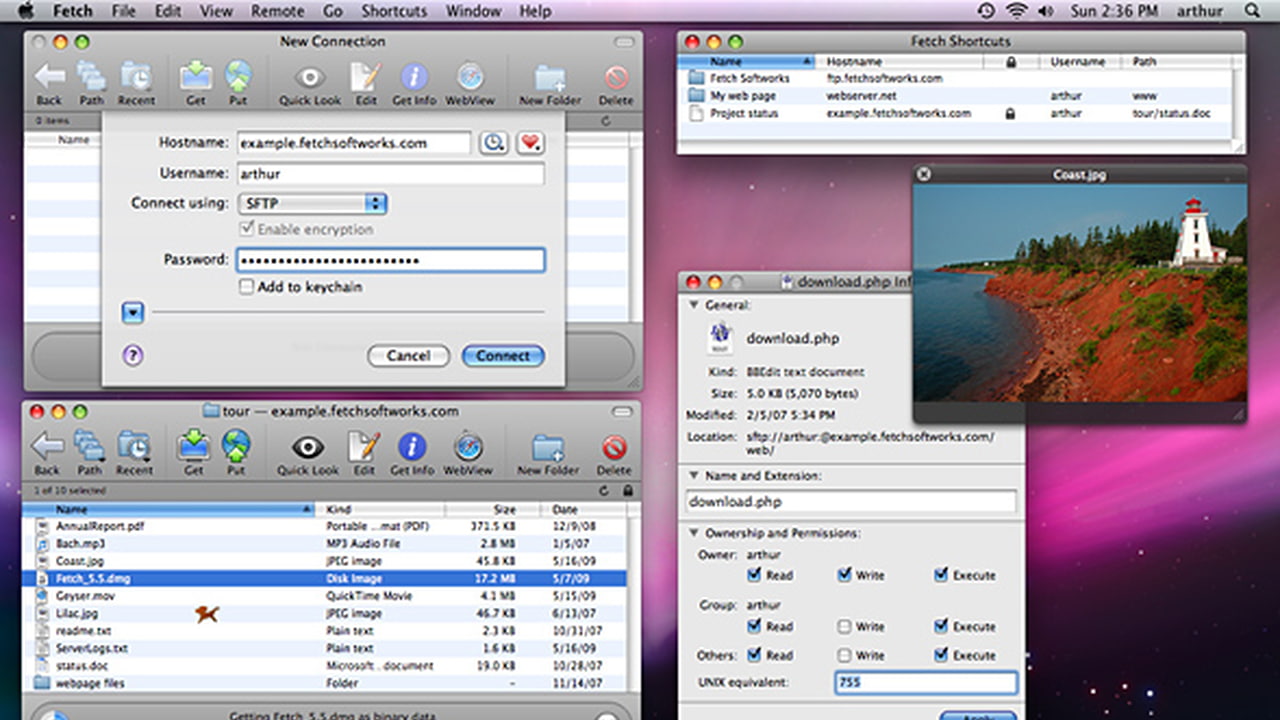Click Put icon in New Connection toolbar
Viewport: 1280px width, 720px height.
238,77
